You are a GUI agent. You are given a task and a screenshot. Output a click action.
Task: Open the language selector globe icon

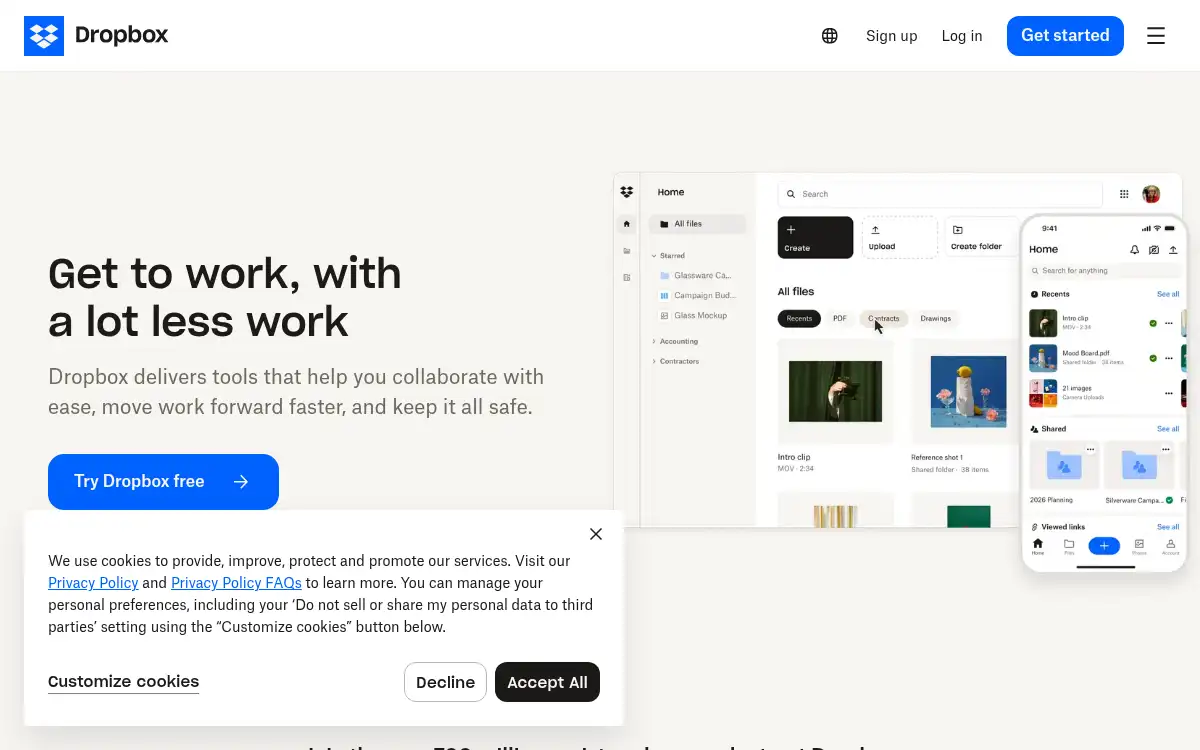830,36
